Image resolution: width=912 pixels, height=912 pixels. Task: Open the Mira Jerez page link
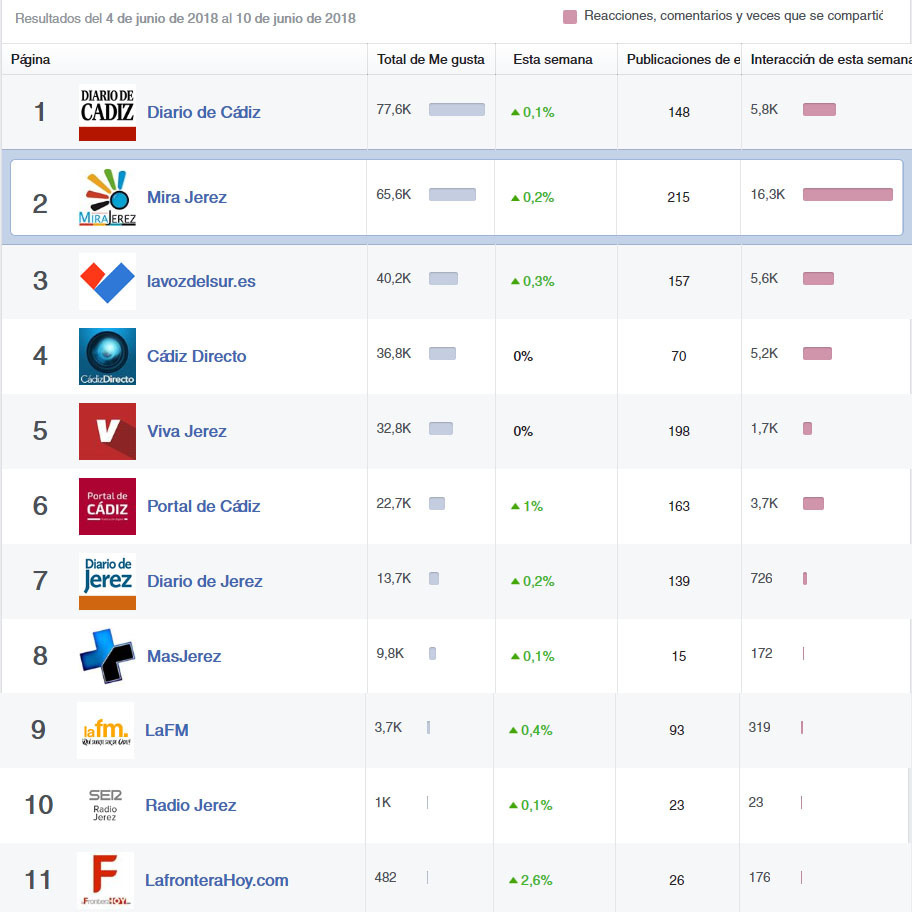click(x=186, y=197)
